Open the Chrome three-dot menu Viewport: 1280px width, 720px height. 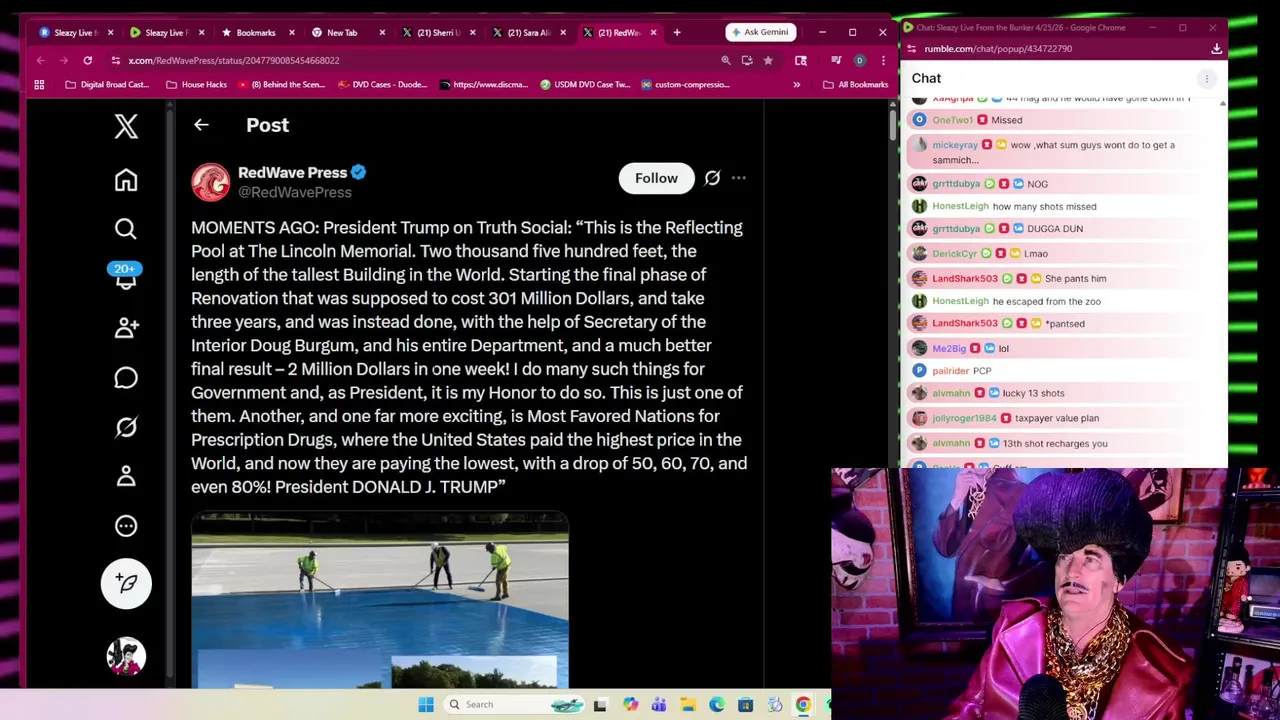point(883,60)
